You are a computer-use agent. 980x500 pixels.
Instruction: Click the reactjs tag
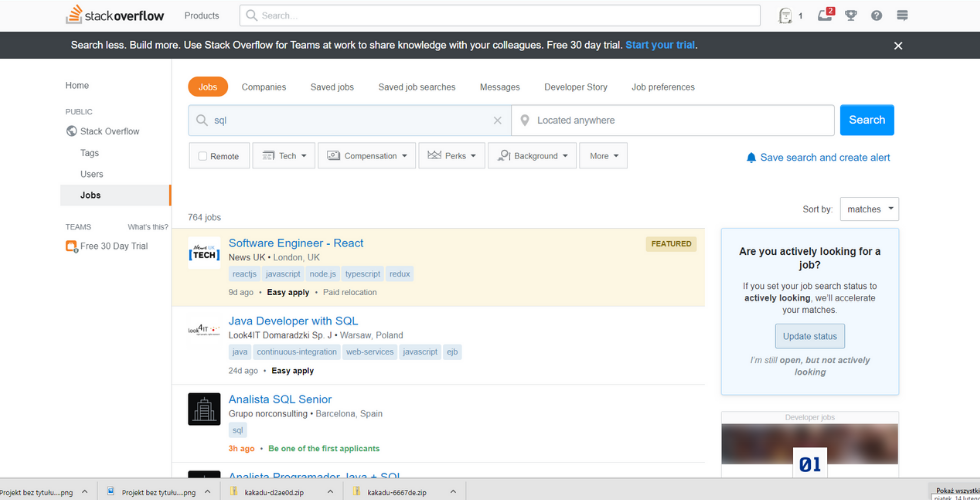tap(244, 274)
